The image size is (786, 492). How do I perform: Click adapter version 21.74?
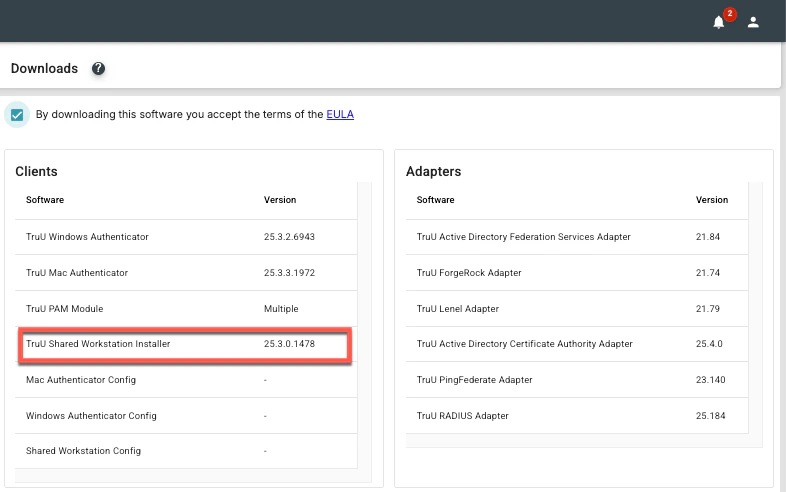click(707, 273)
